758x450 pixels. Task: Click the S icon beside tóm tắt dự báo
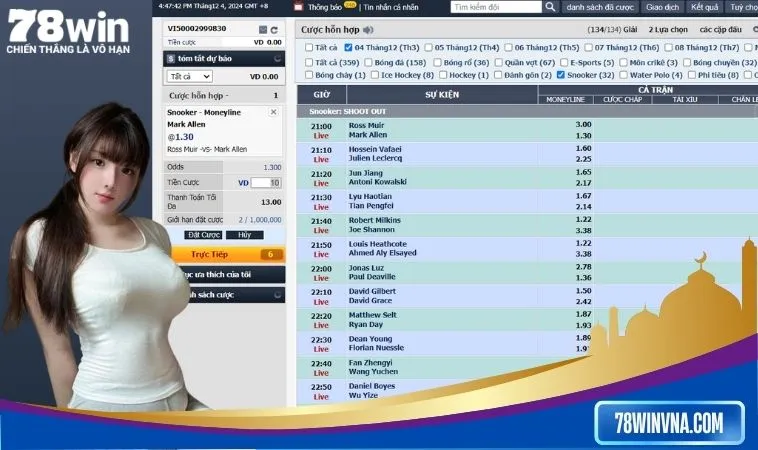coord(171,59)
